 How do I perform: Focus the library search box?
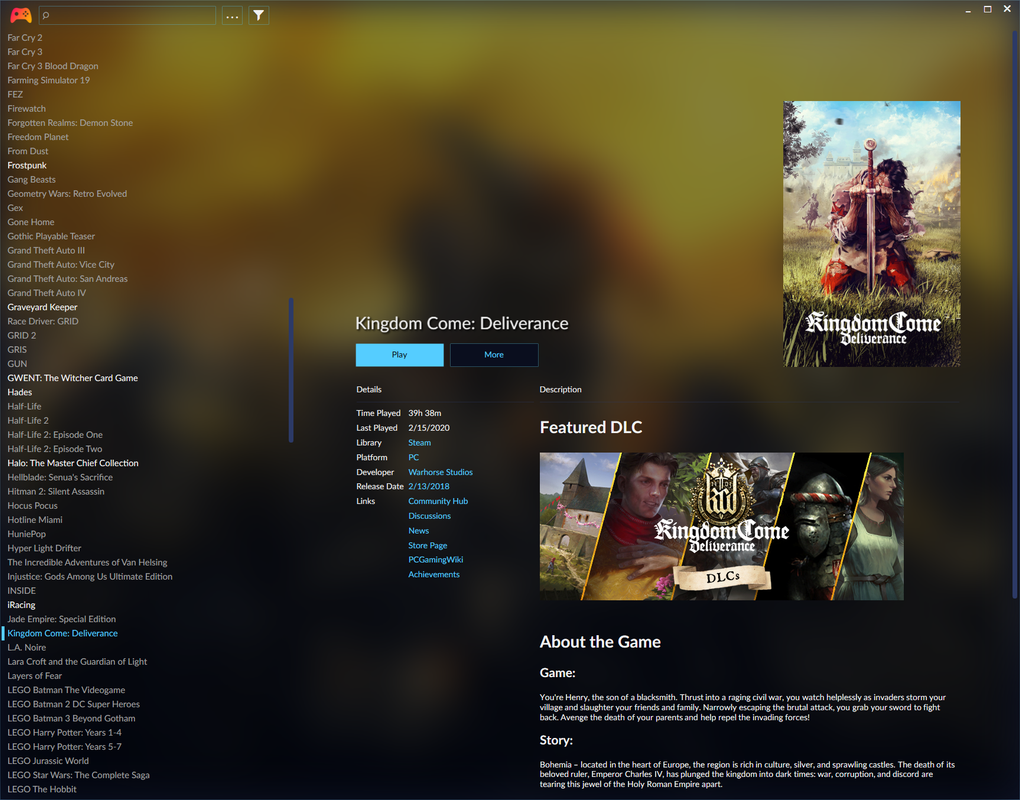(128, 16)
